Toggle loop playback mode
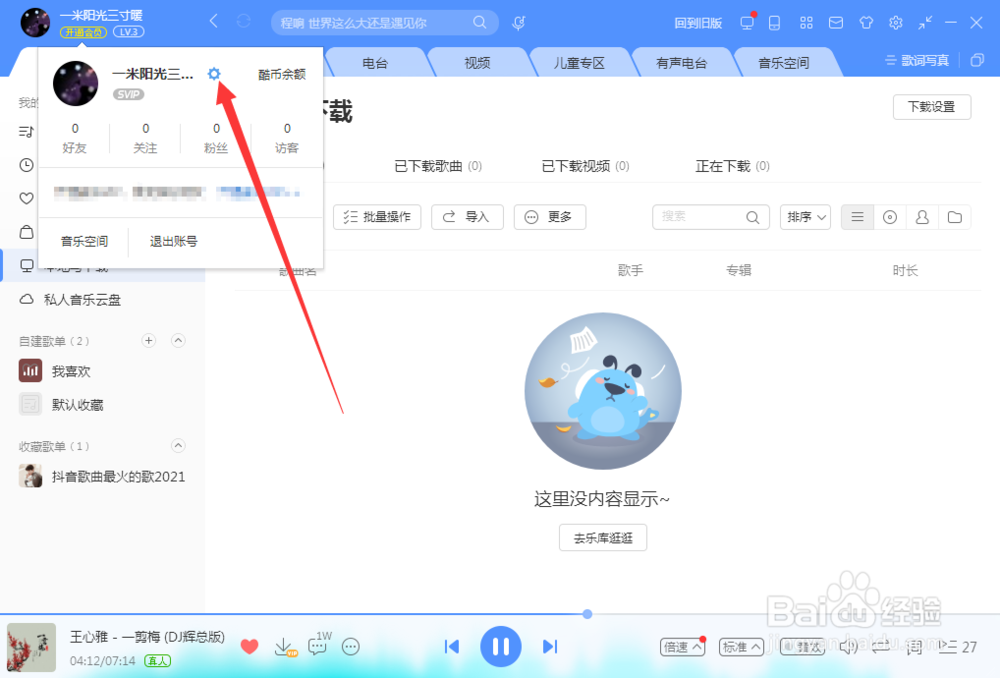The image size is (1000, 678). coord(881,647)
